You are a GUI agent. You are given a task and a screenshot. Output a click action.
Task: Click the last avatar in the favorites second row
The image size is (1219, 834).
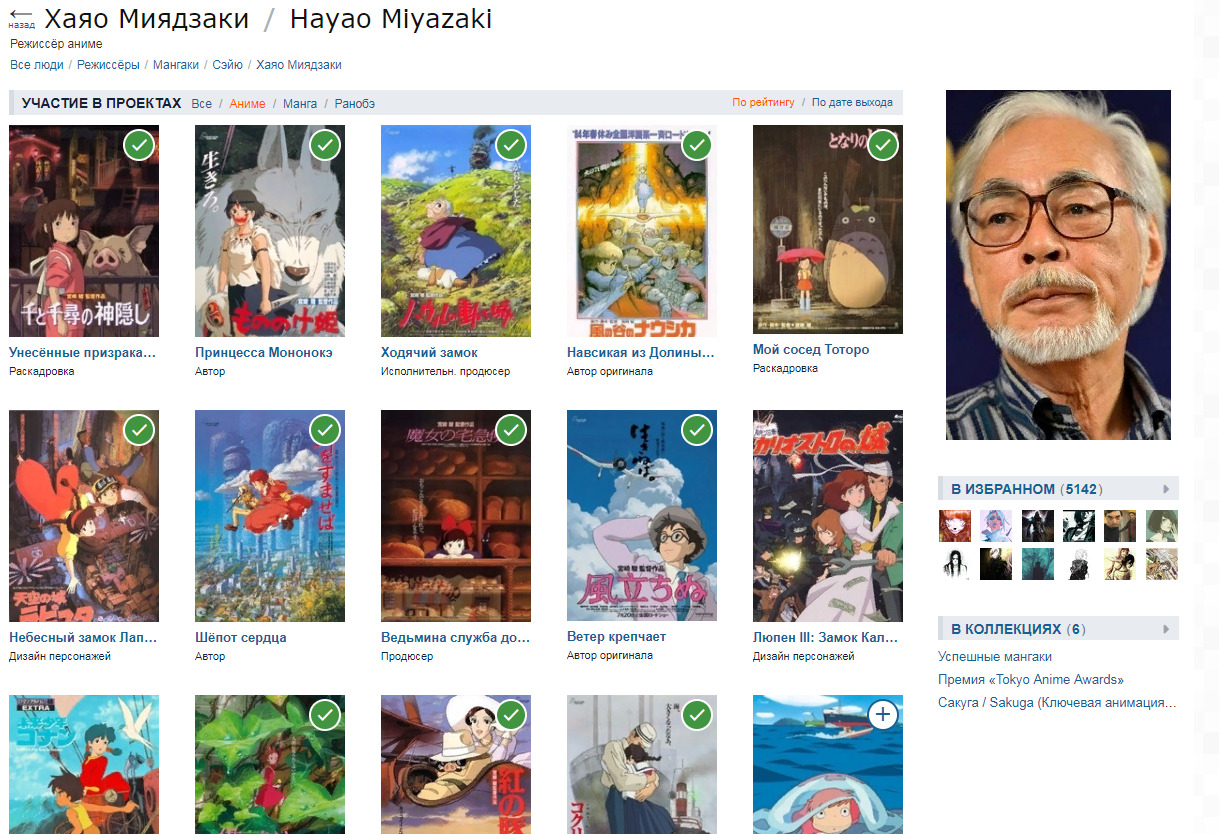pos(1161,564)
